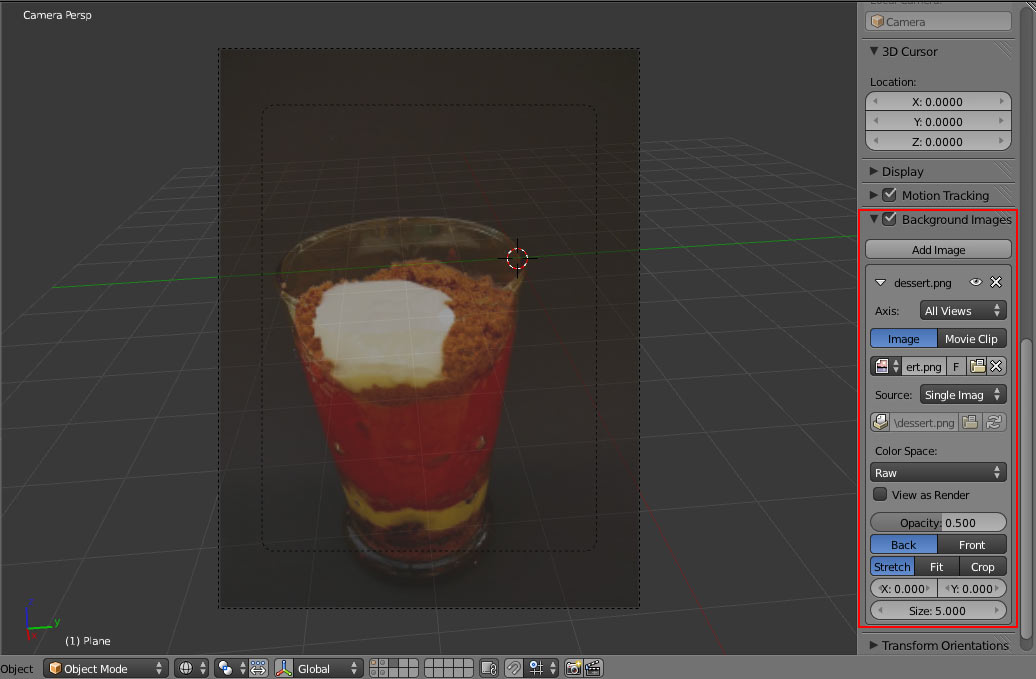The height and width of the screenshot is (679, 1036).
Task: Switch to the Movie Clip tab
Action: coord(971,339)
